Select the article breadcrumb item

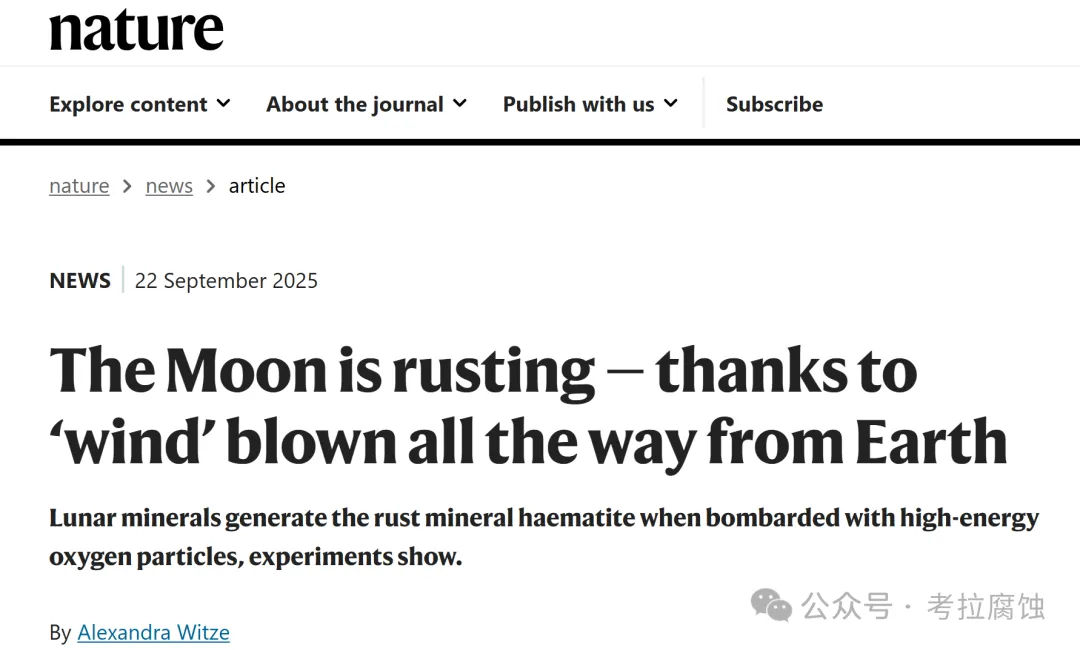click(257, 186)
